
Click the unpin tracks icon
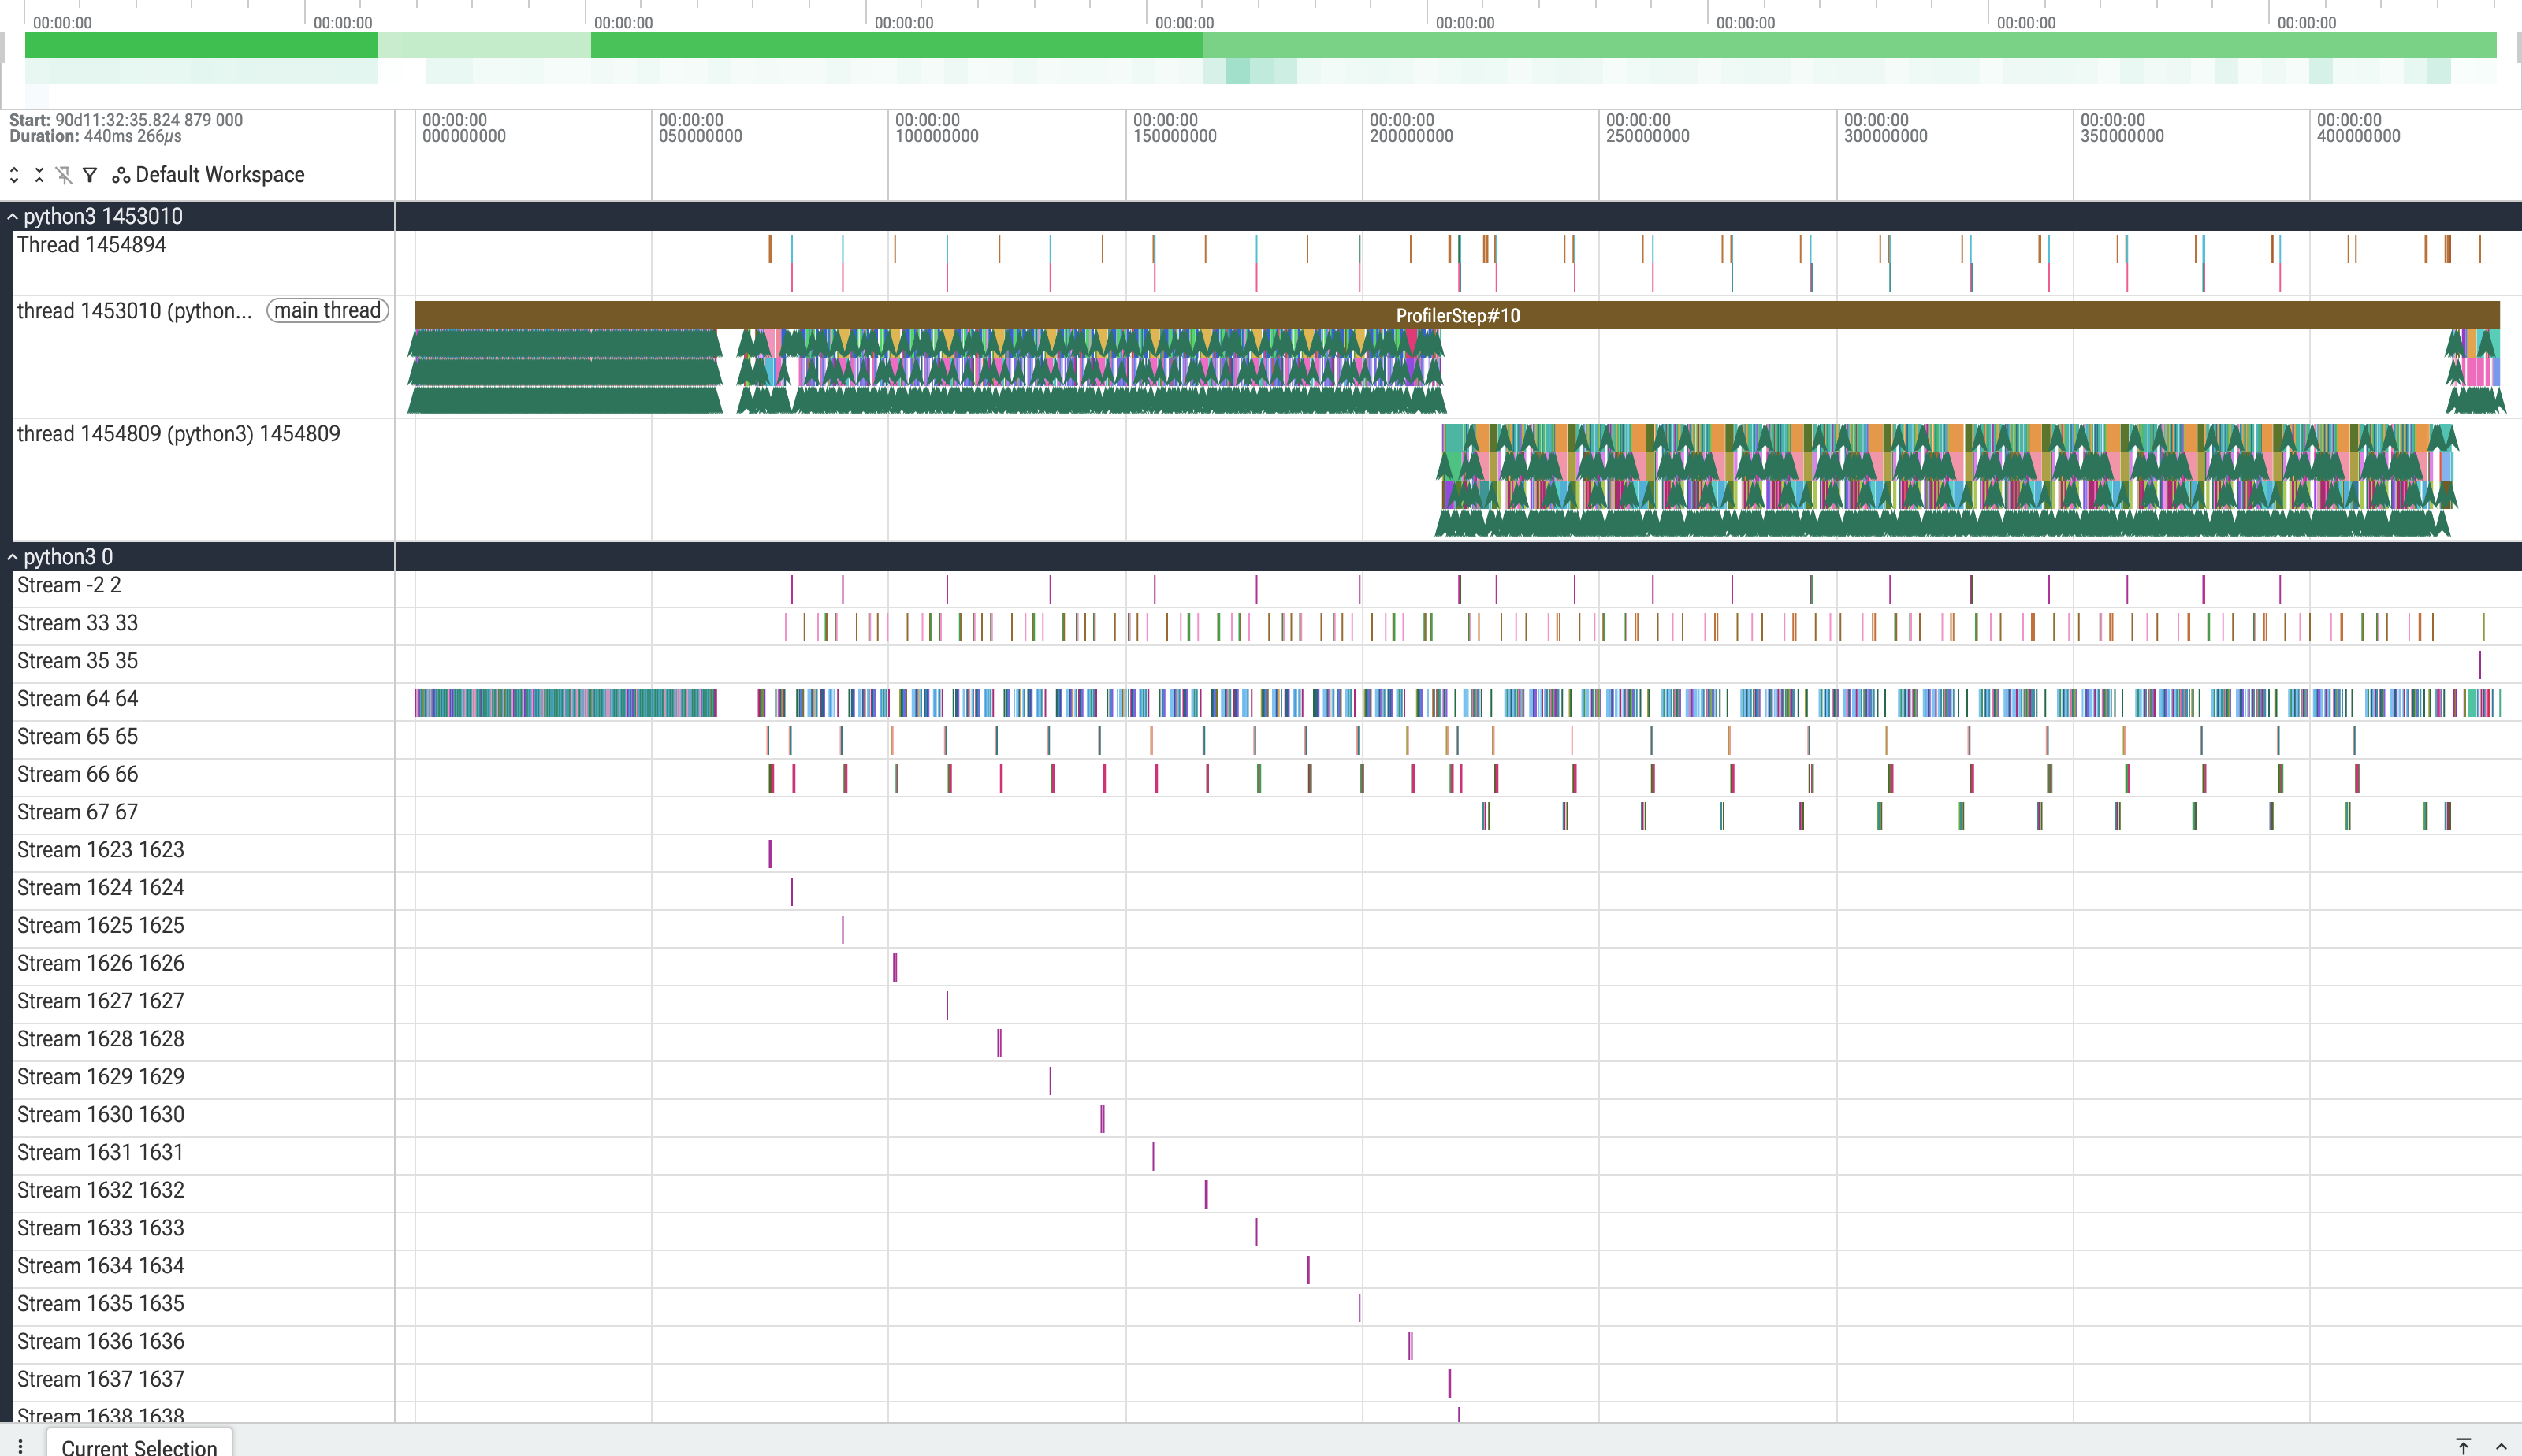(64, 175)
